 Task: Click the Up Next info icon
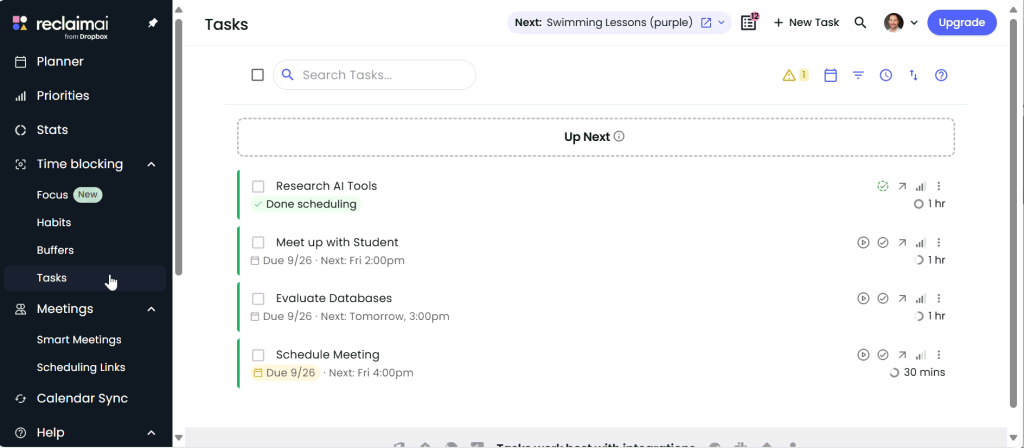point(619,136)
